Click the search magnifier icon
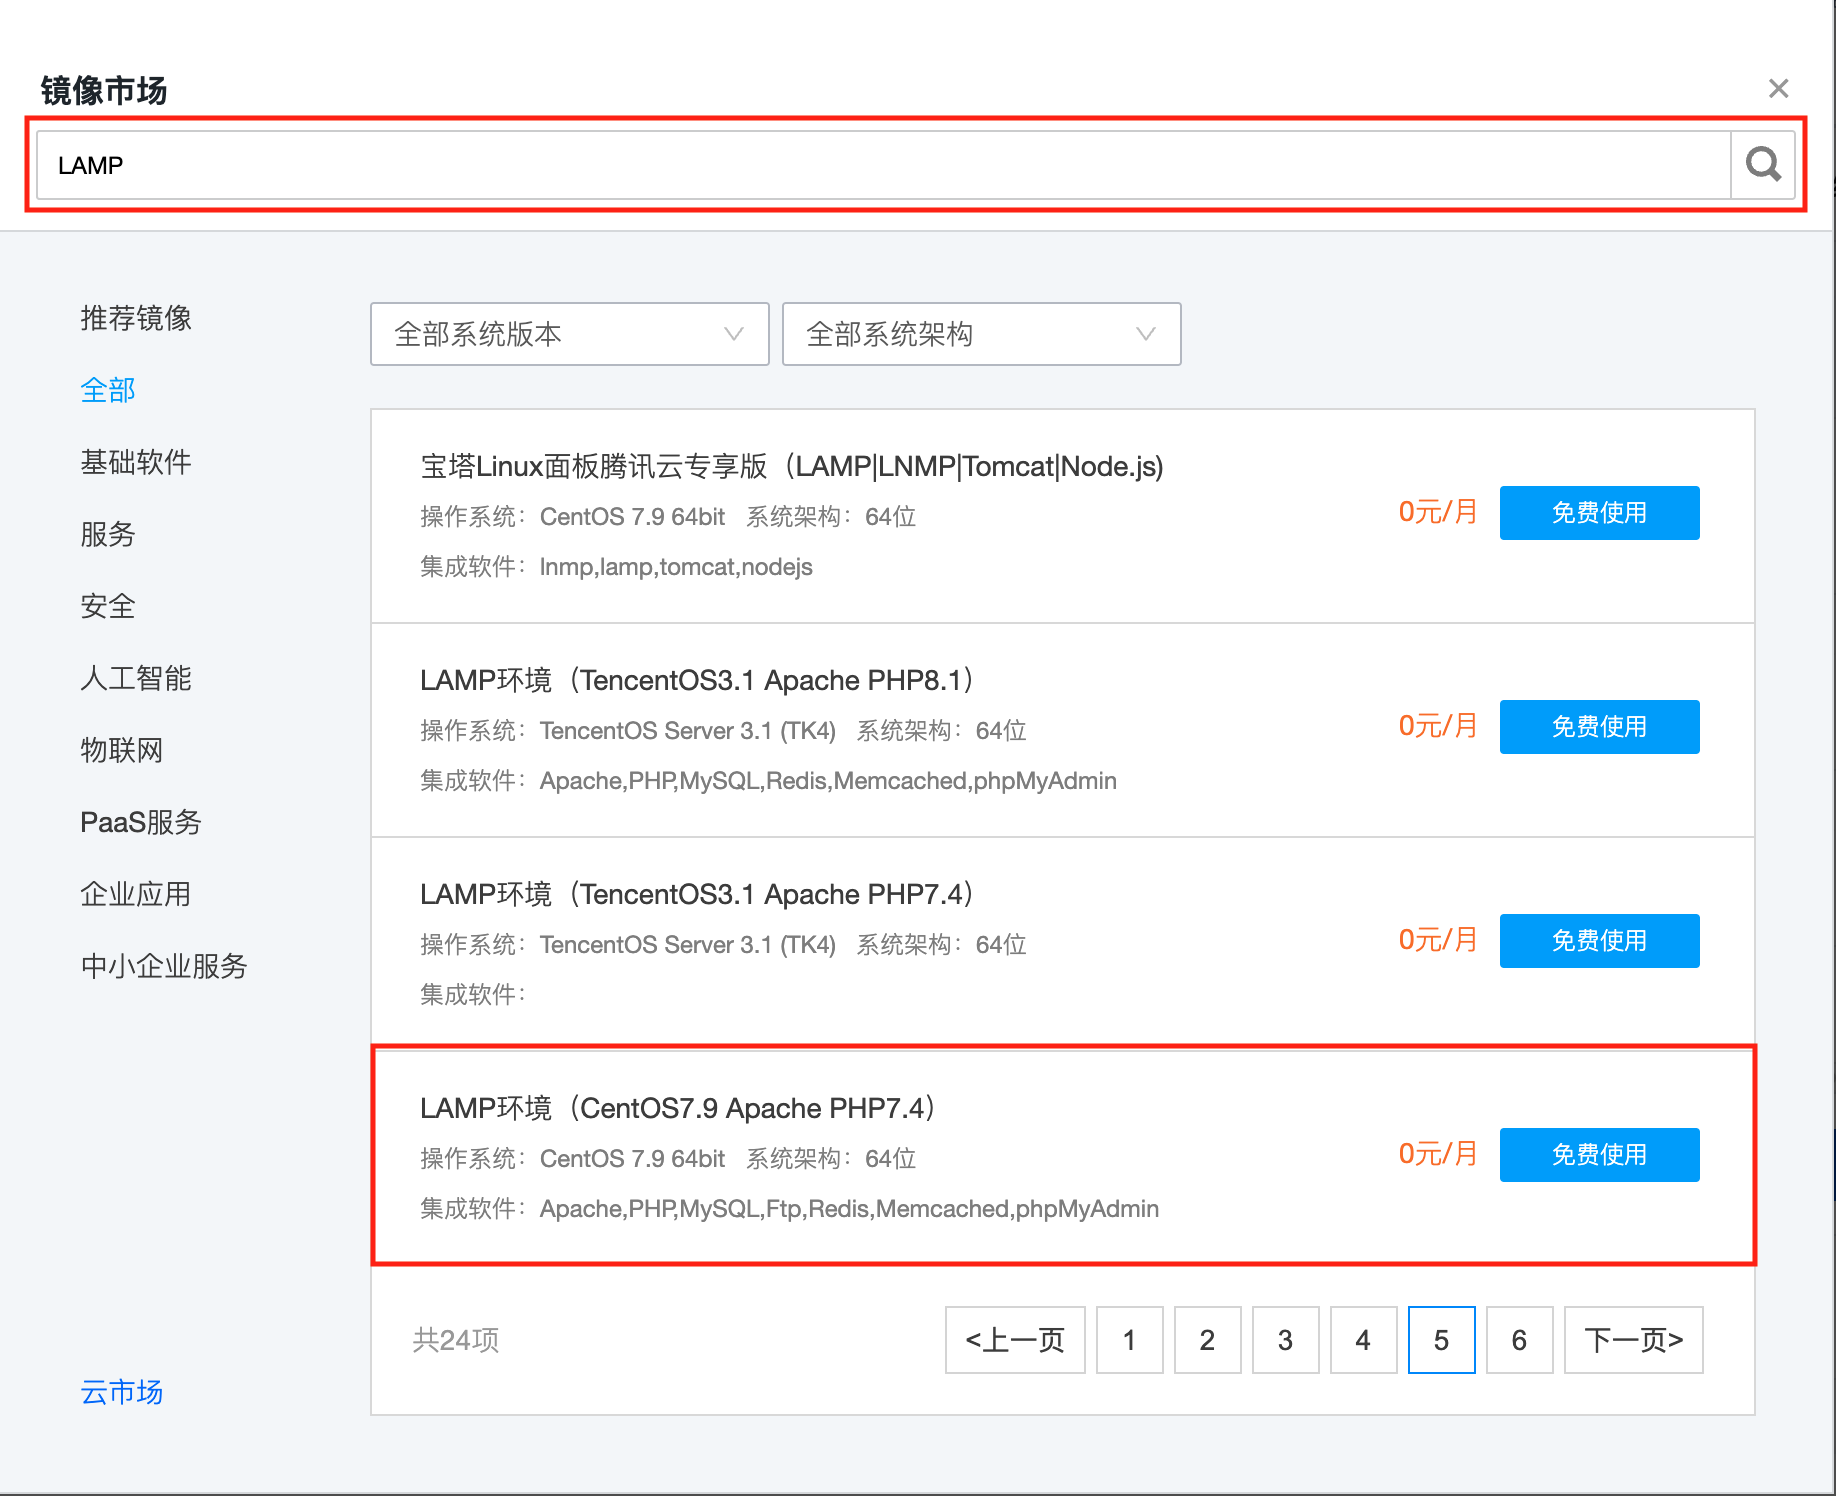1836x1496 pixels. [1763, 164]
